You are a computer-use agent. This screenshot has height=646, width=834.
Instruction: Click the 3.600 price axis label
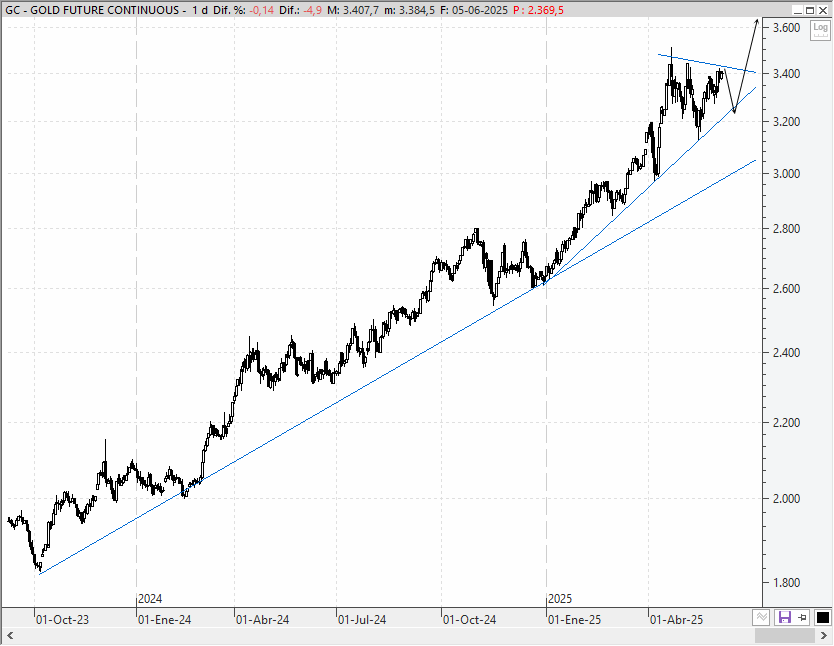pyautogui.click(x=786, y=28)
